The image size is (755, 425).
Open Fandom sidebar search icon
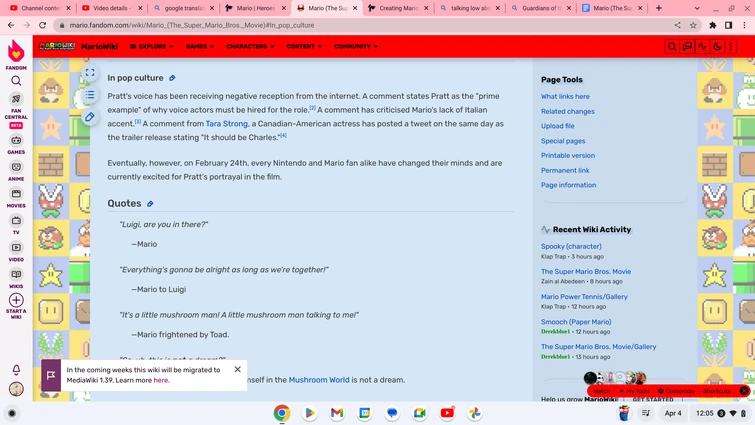pyautogui.click(x=16, y=81)
